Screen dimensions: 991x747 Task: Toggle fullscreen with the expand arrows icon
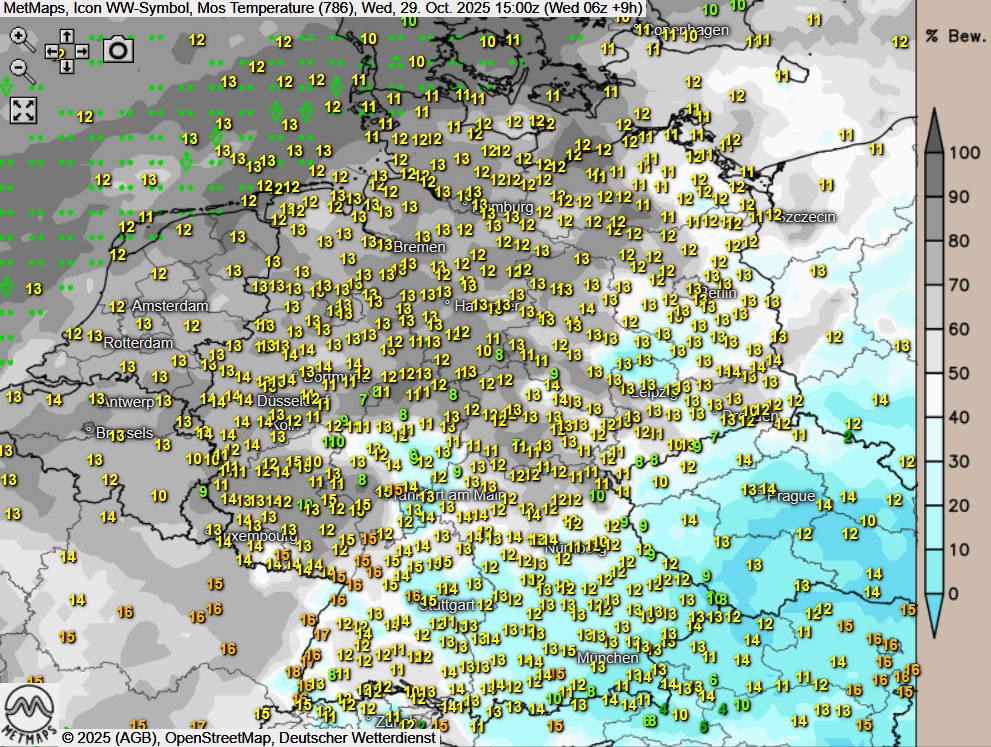23,110
